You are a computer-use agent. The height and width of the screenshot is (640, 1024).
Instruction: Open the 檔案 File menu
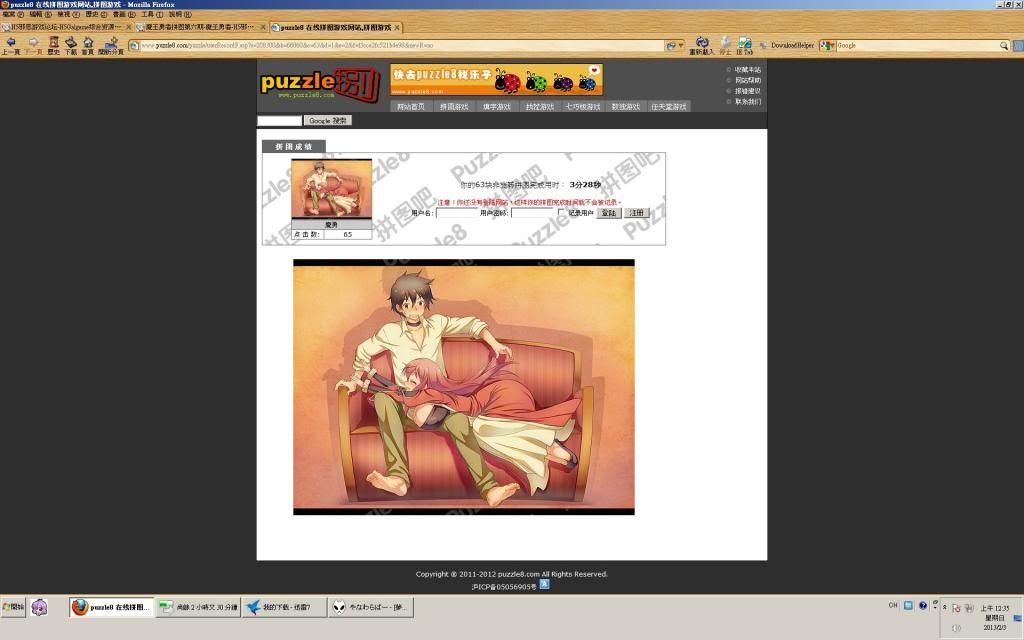[x=13, y=14]
